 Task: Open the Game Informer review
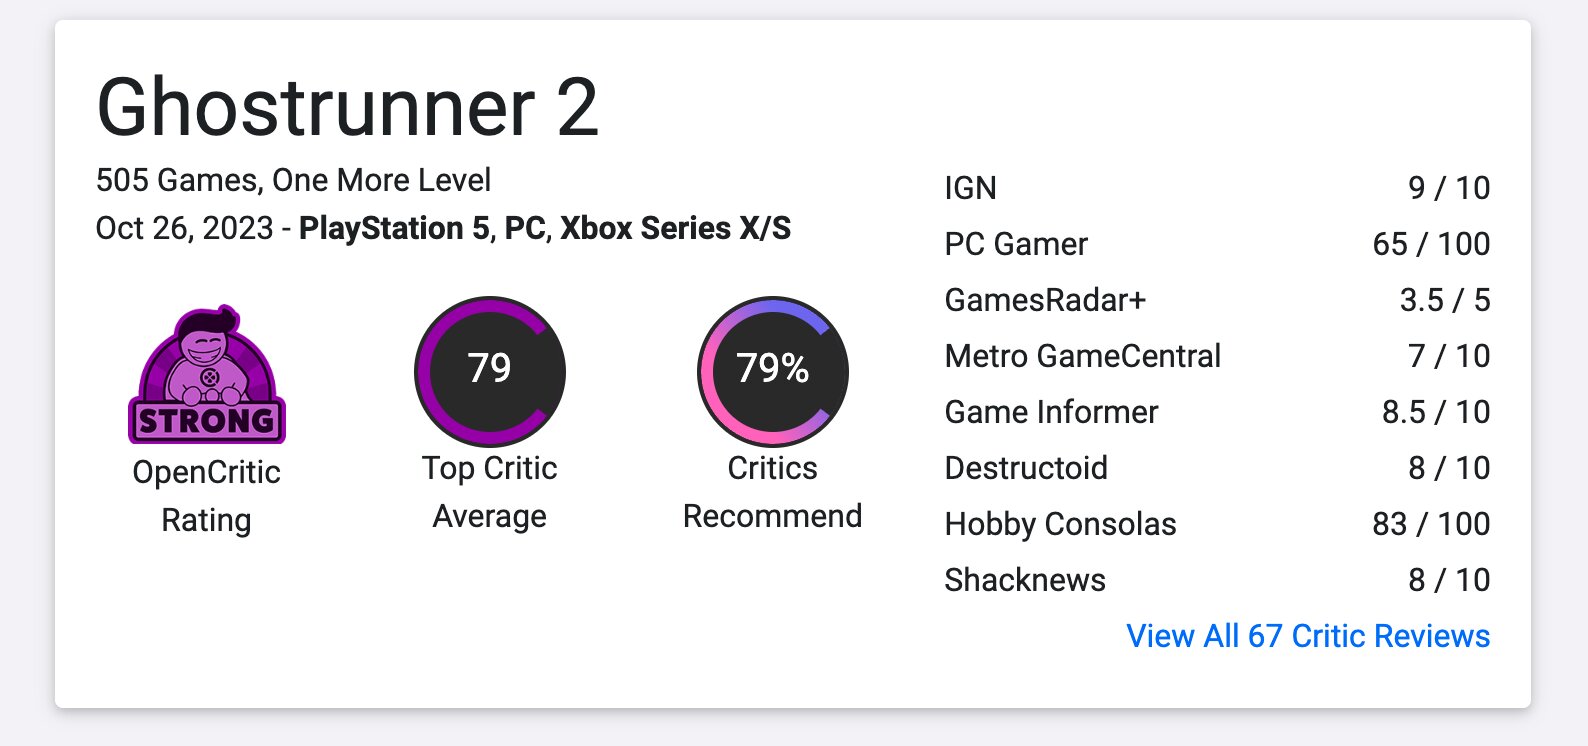tap(1051, 412)
